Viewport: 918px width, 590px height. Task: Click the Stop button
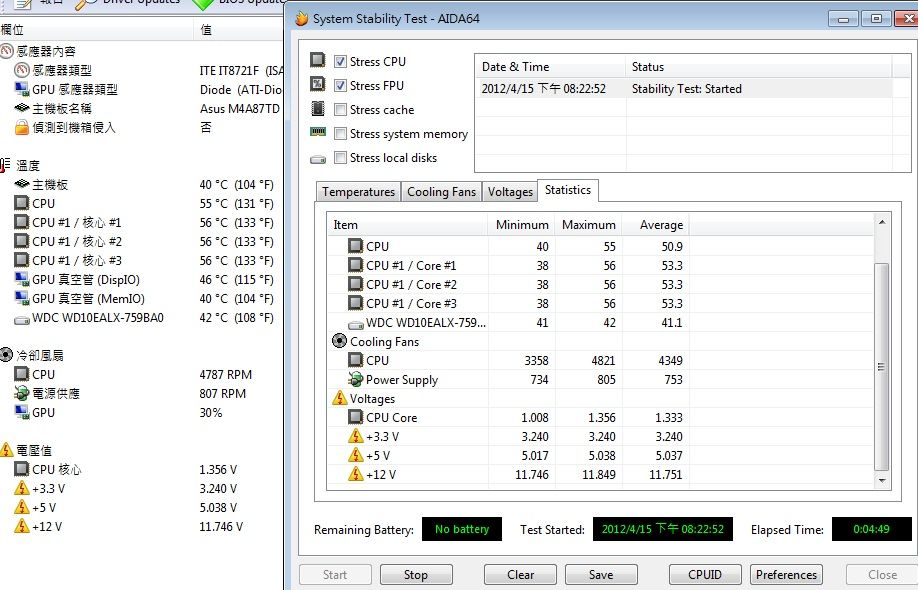[416, 575]
